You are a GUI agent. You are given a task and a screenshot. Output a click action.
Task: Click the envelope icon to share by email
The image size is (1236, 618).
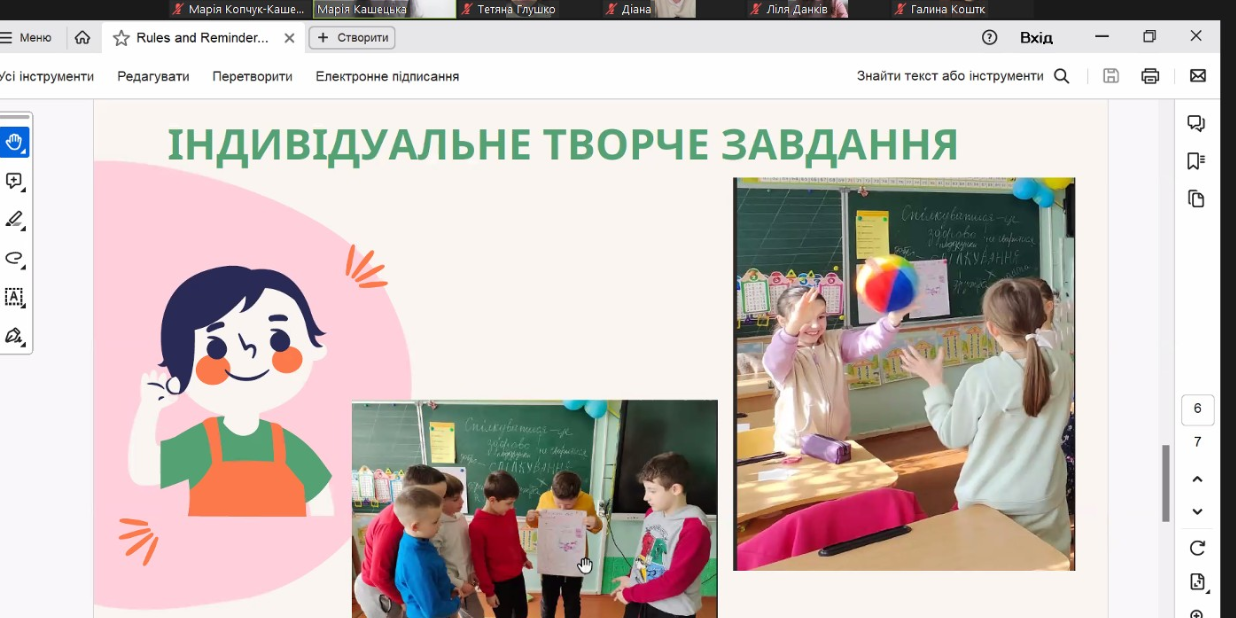coord(1197,76)
